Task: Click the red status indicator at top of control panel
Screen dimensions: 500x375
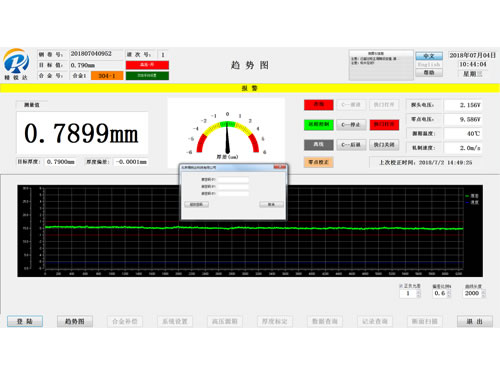Action: coord(318,105)
